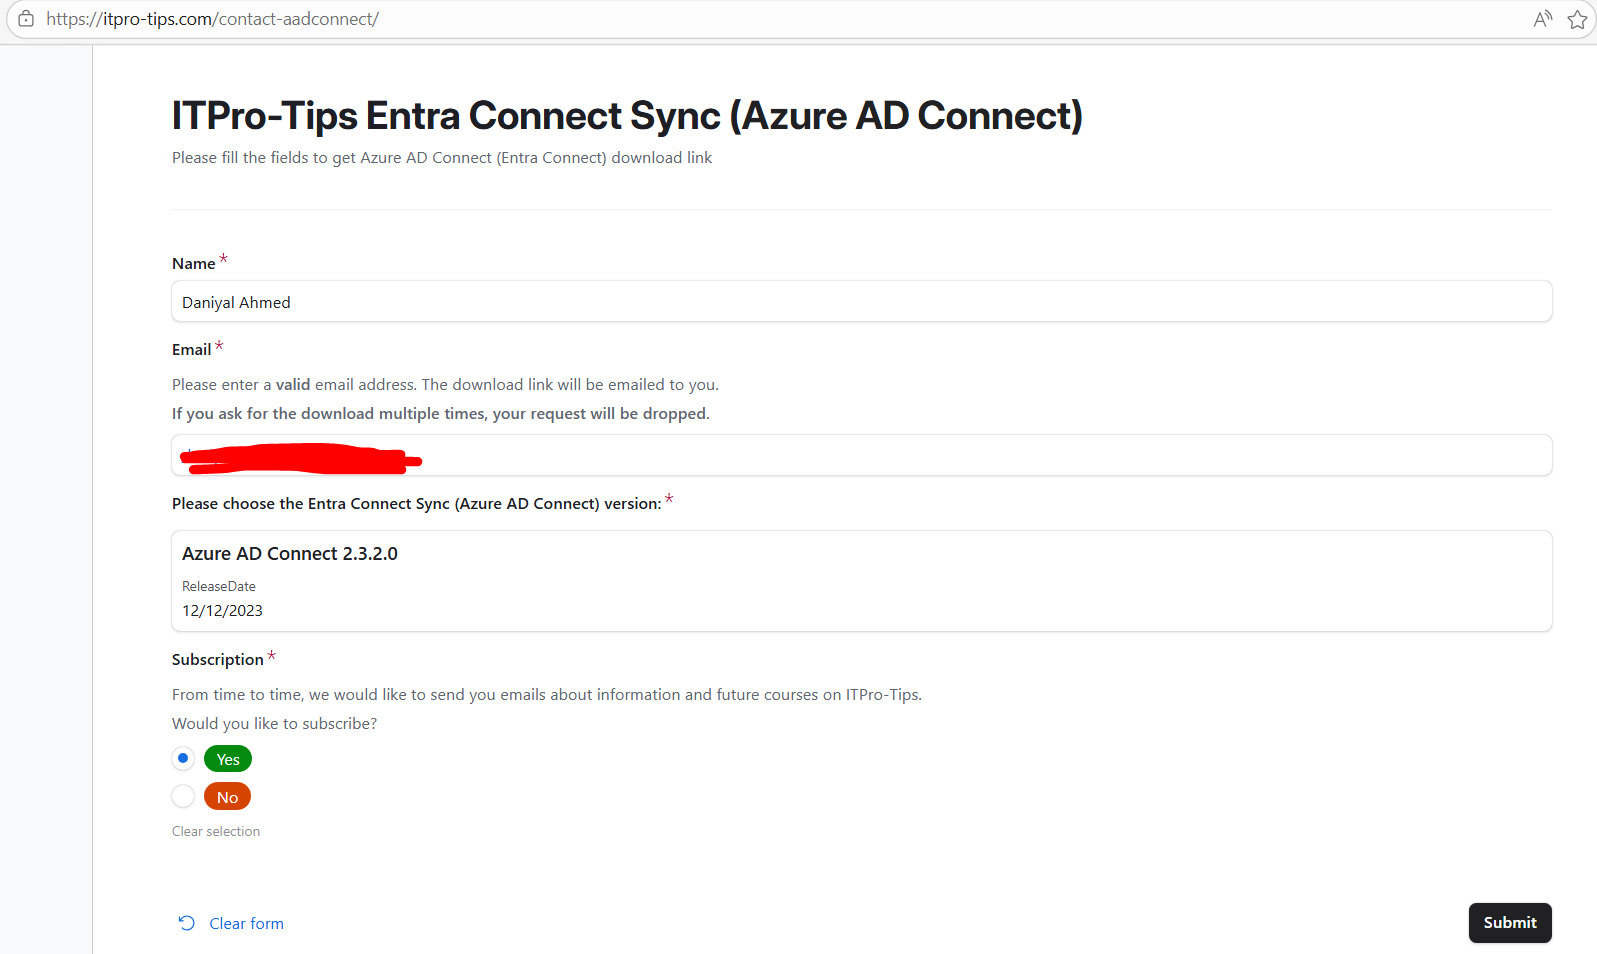Click the Clear form reset icon
Image resolution: width=1597 pixels, height=954 pixels.
[x=187, y=923]
